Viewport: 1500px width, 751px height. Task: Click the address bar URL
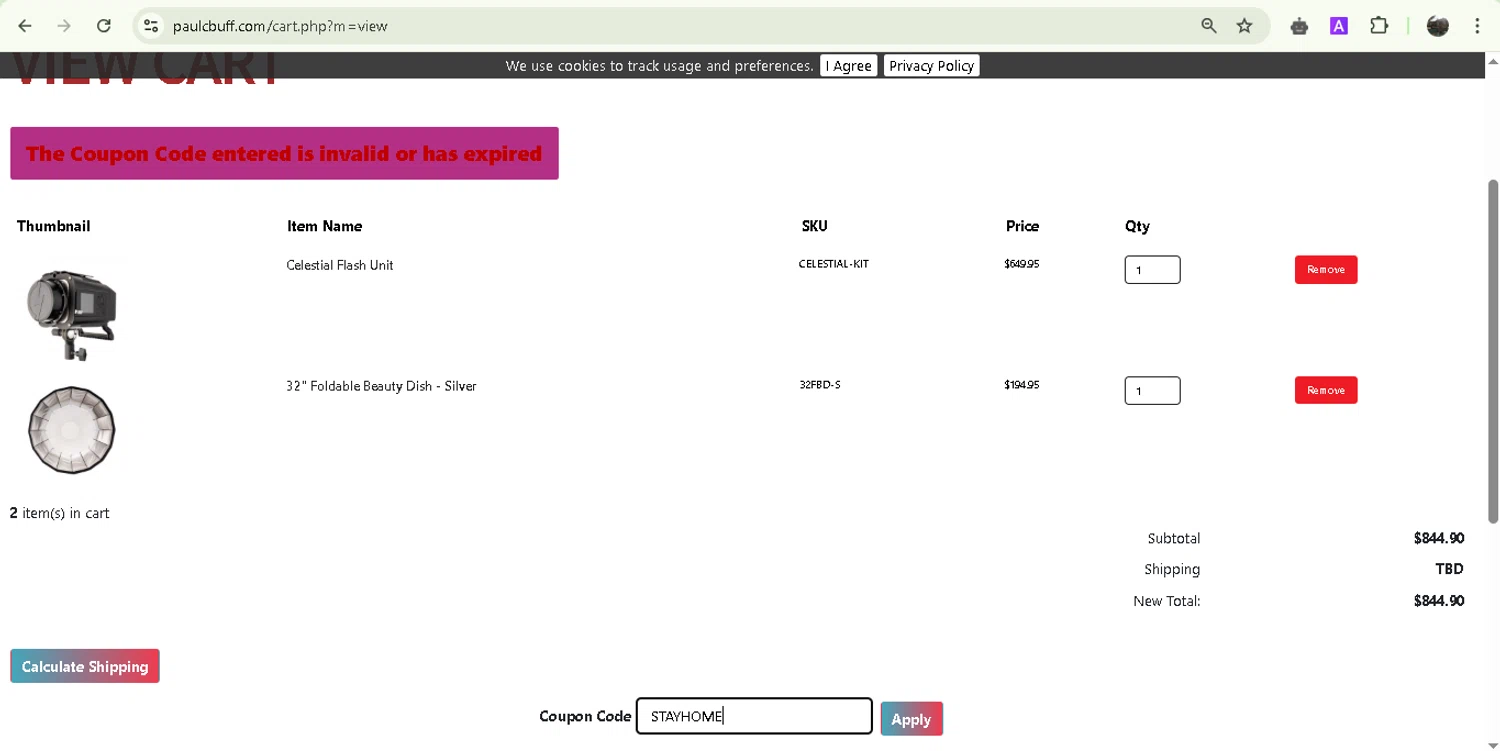click(280, 26)
